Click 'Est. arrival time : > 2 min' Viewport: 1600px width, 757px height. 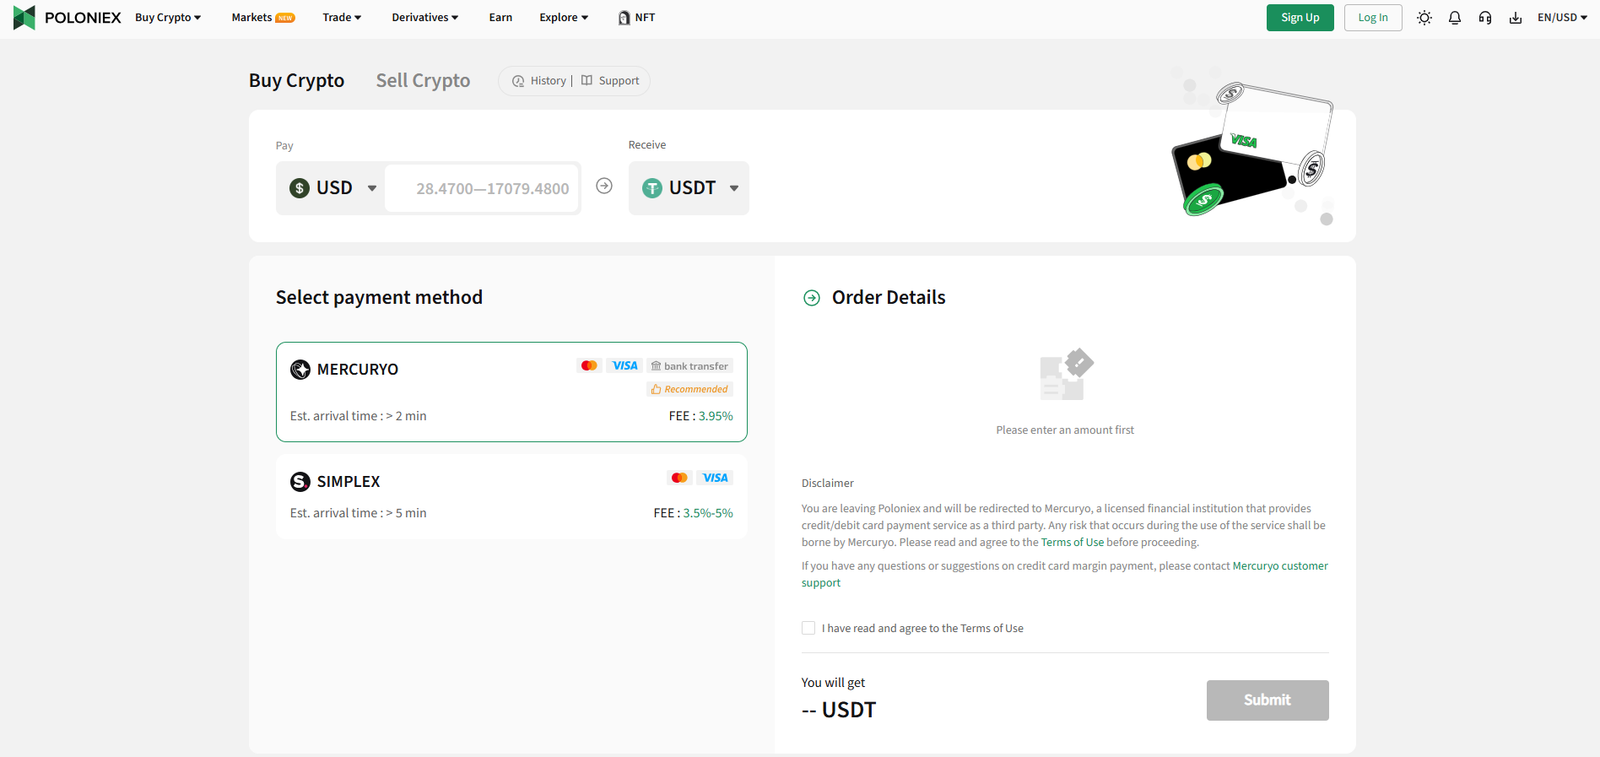(358, 416)
